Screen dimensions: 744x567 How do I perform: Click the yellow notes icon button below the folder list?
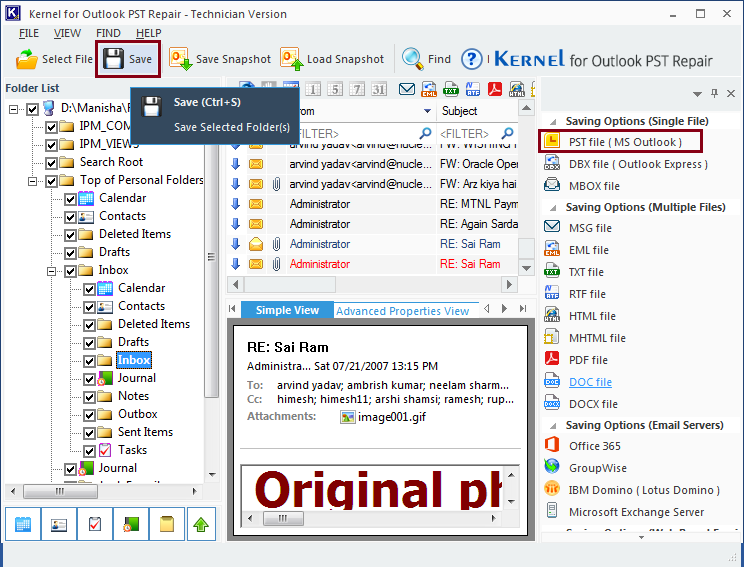[x=167, y=524]
